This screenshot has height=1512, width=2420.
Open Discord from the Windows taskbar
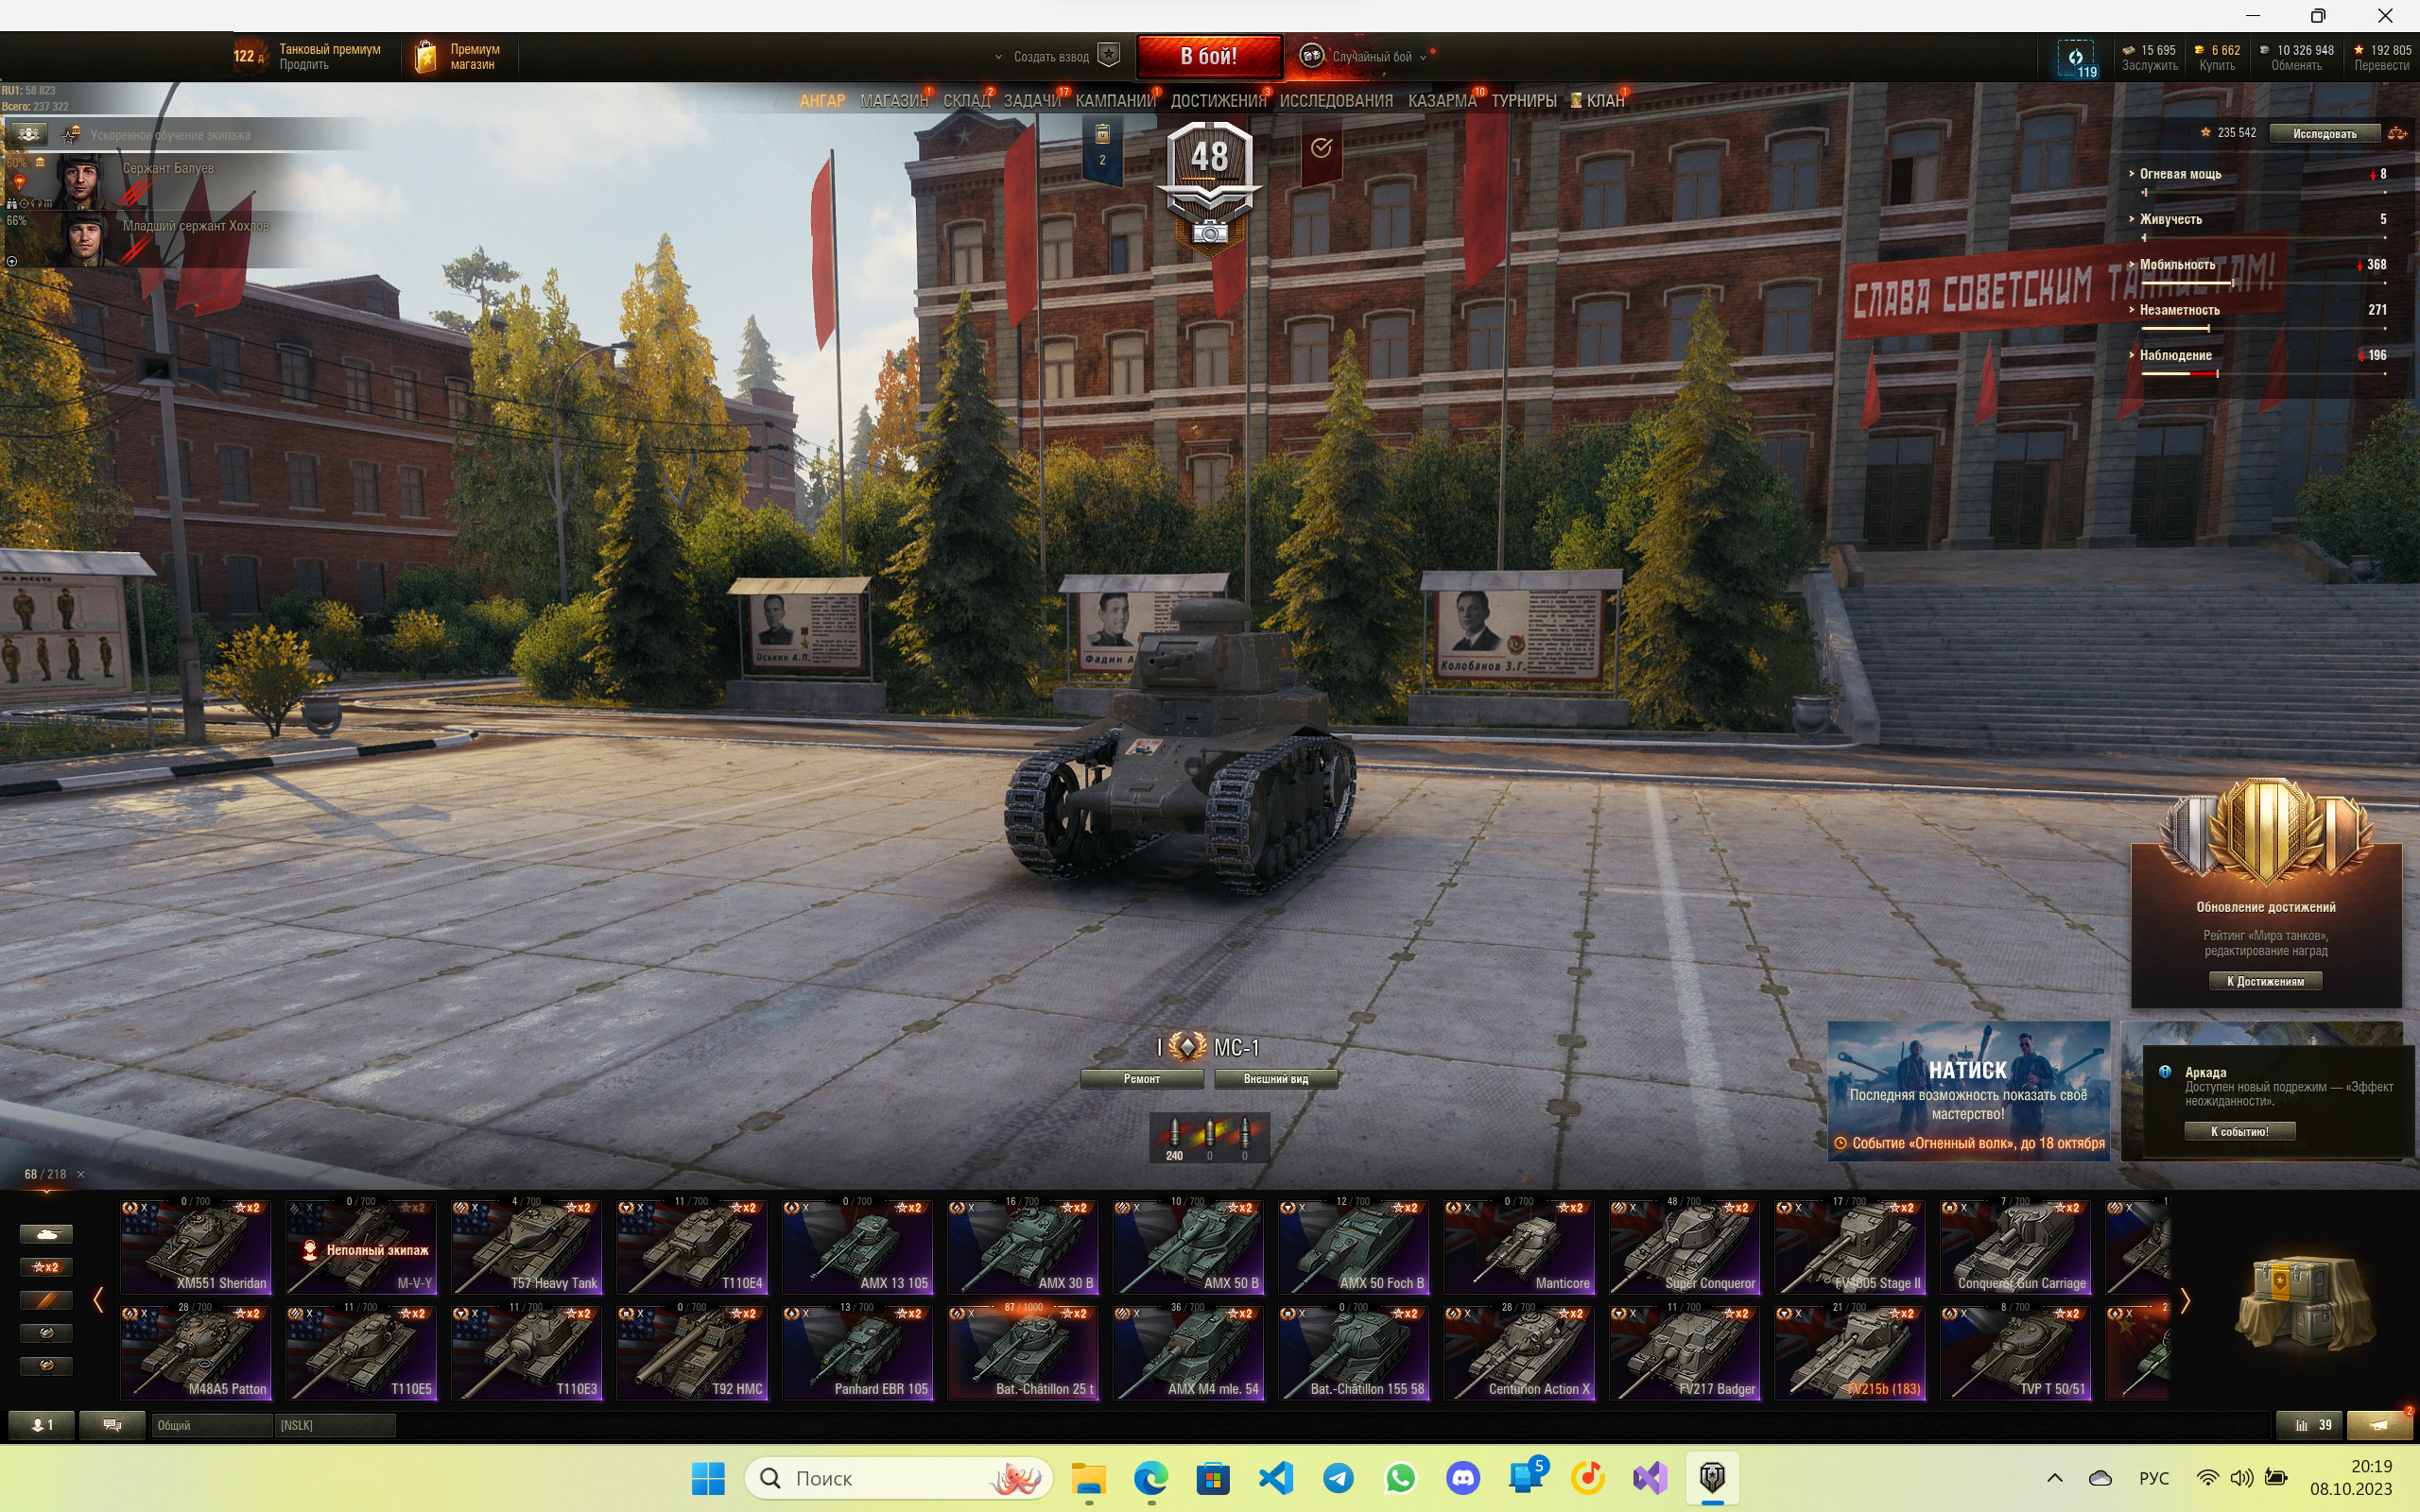[1463, 1478]
